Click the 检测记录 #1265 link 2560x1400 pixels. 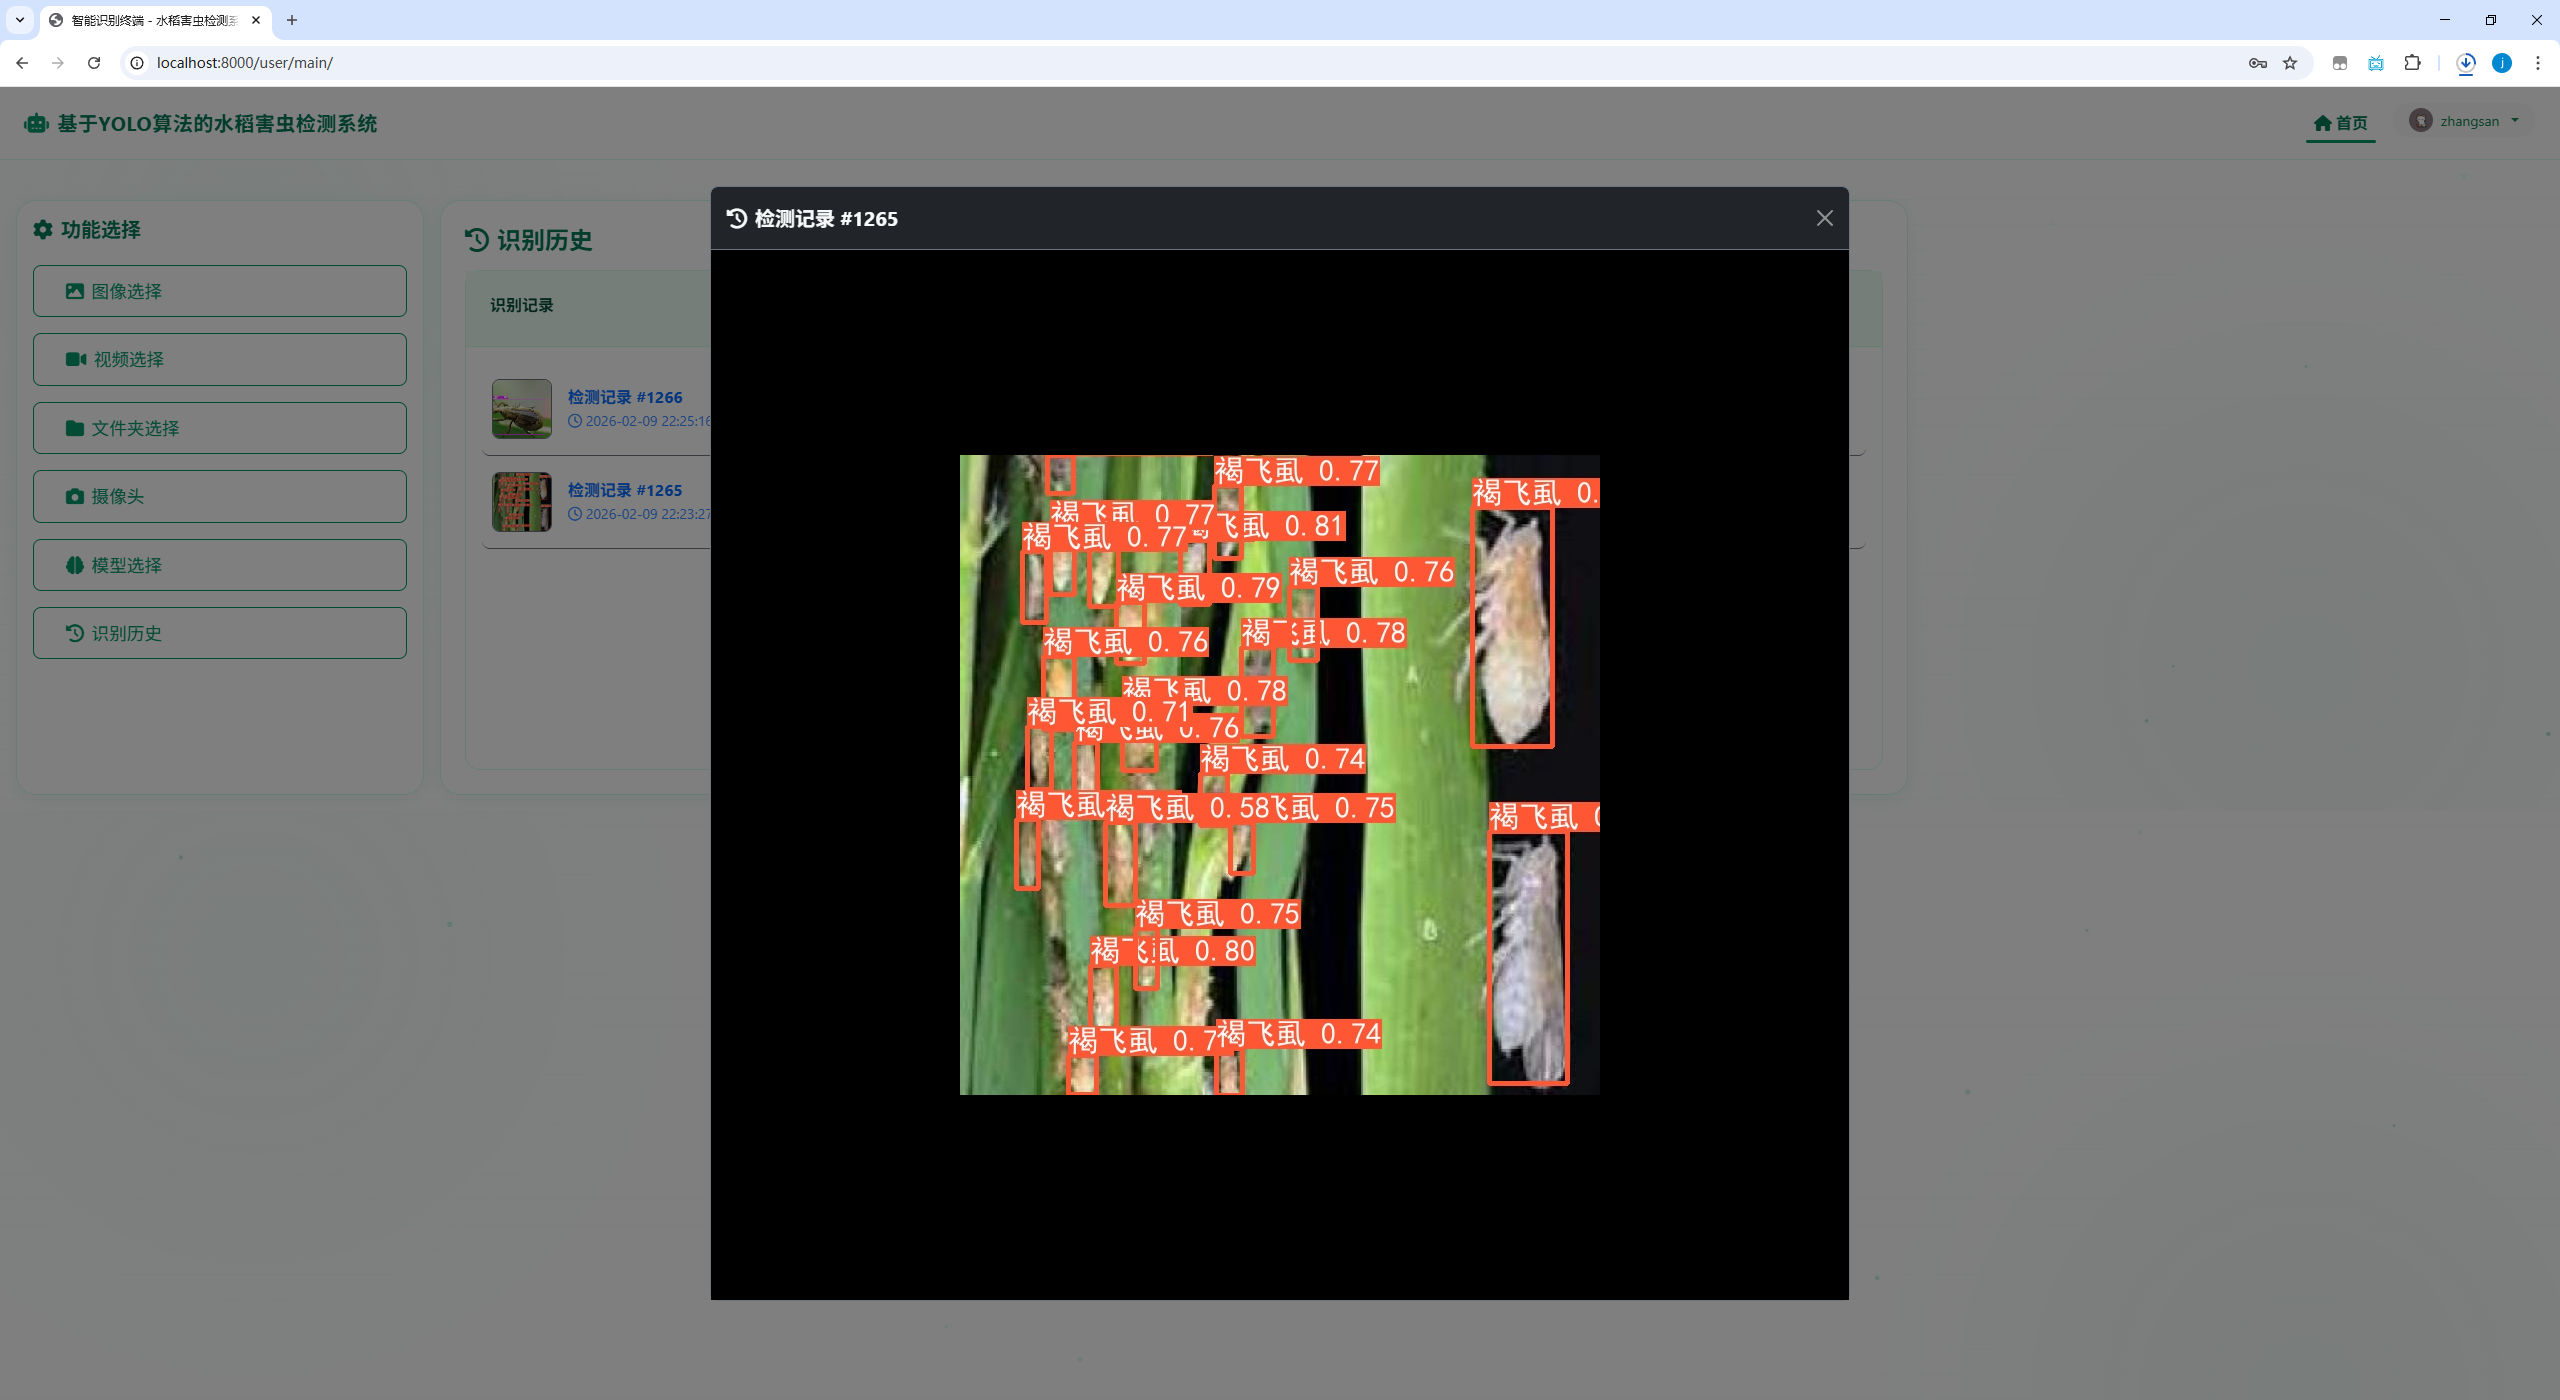coord(624,490)
